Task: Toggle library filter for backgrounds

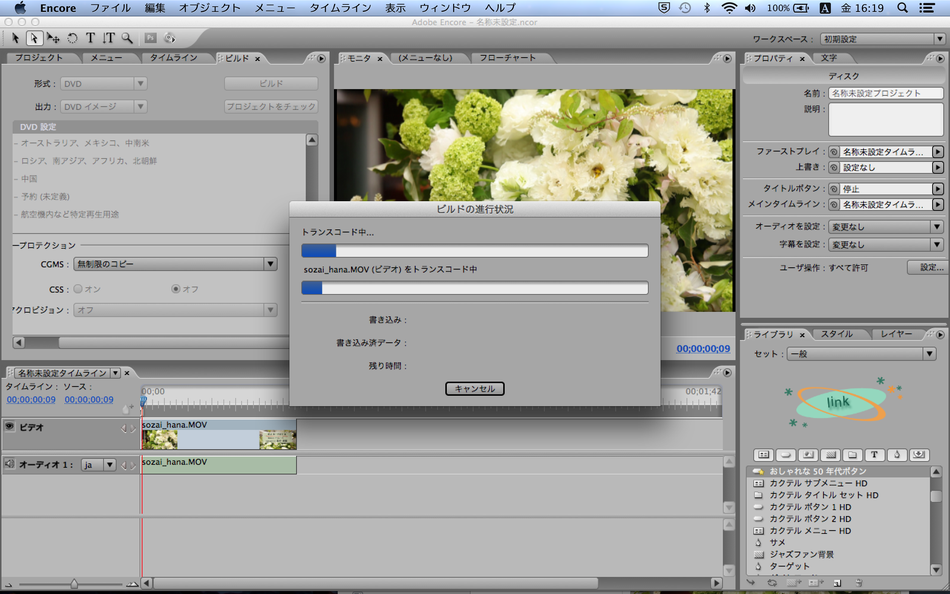Action: (x=831, y=455)
